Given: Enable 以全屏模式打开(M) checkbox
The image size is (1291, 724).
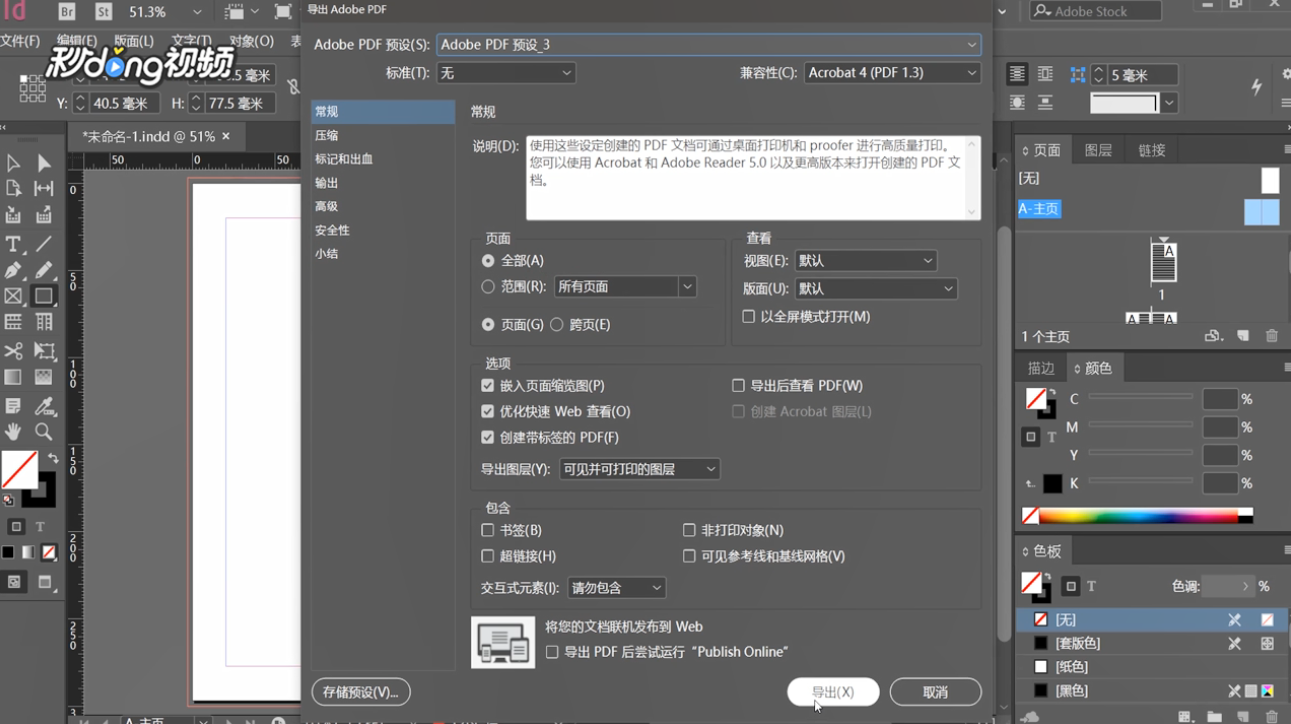Looking at the screenshot, I should click(x=748, y=316).
